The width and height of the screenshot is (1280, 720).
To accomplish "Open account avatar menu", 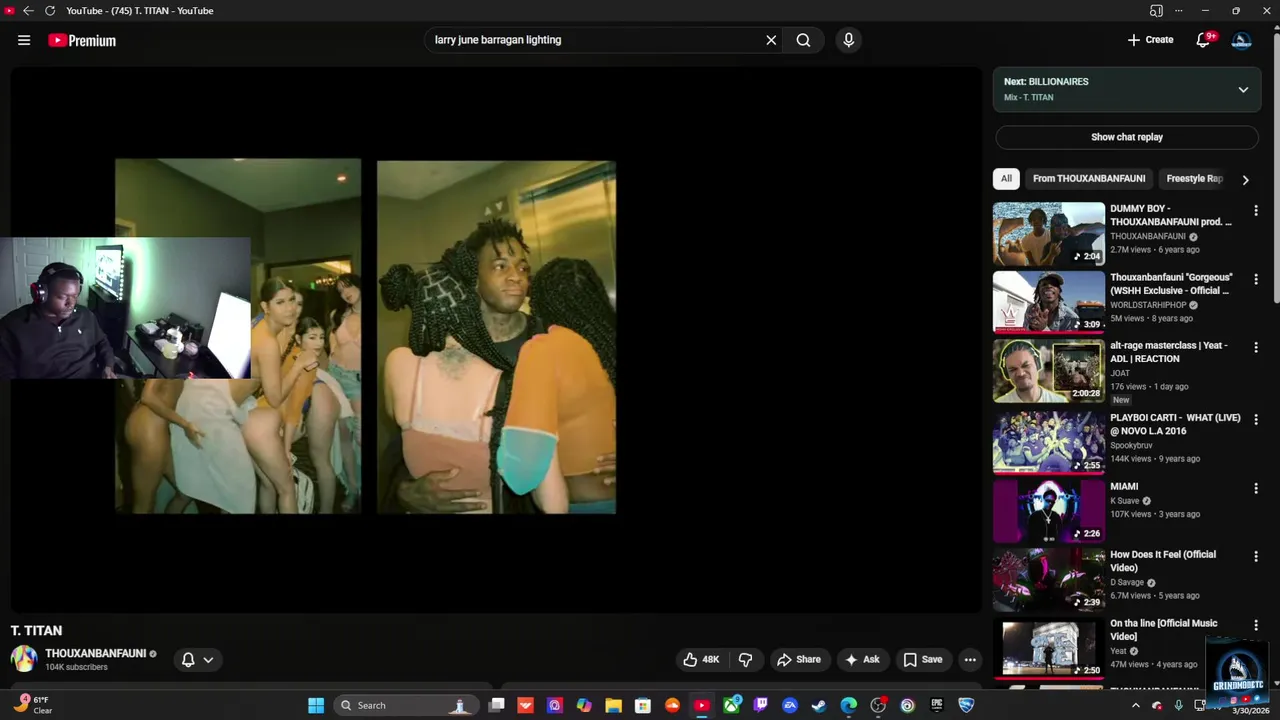I will 1242,40.
